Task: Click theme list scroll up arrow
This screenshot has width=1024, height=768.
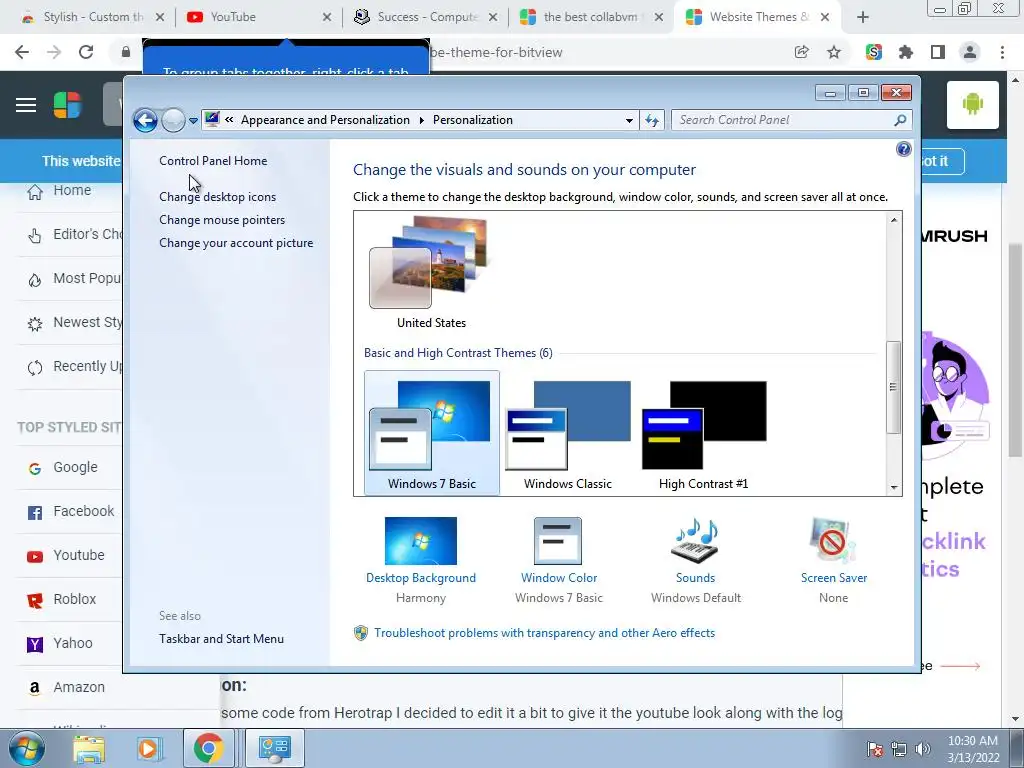Action: 893,220
